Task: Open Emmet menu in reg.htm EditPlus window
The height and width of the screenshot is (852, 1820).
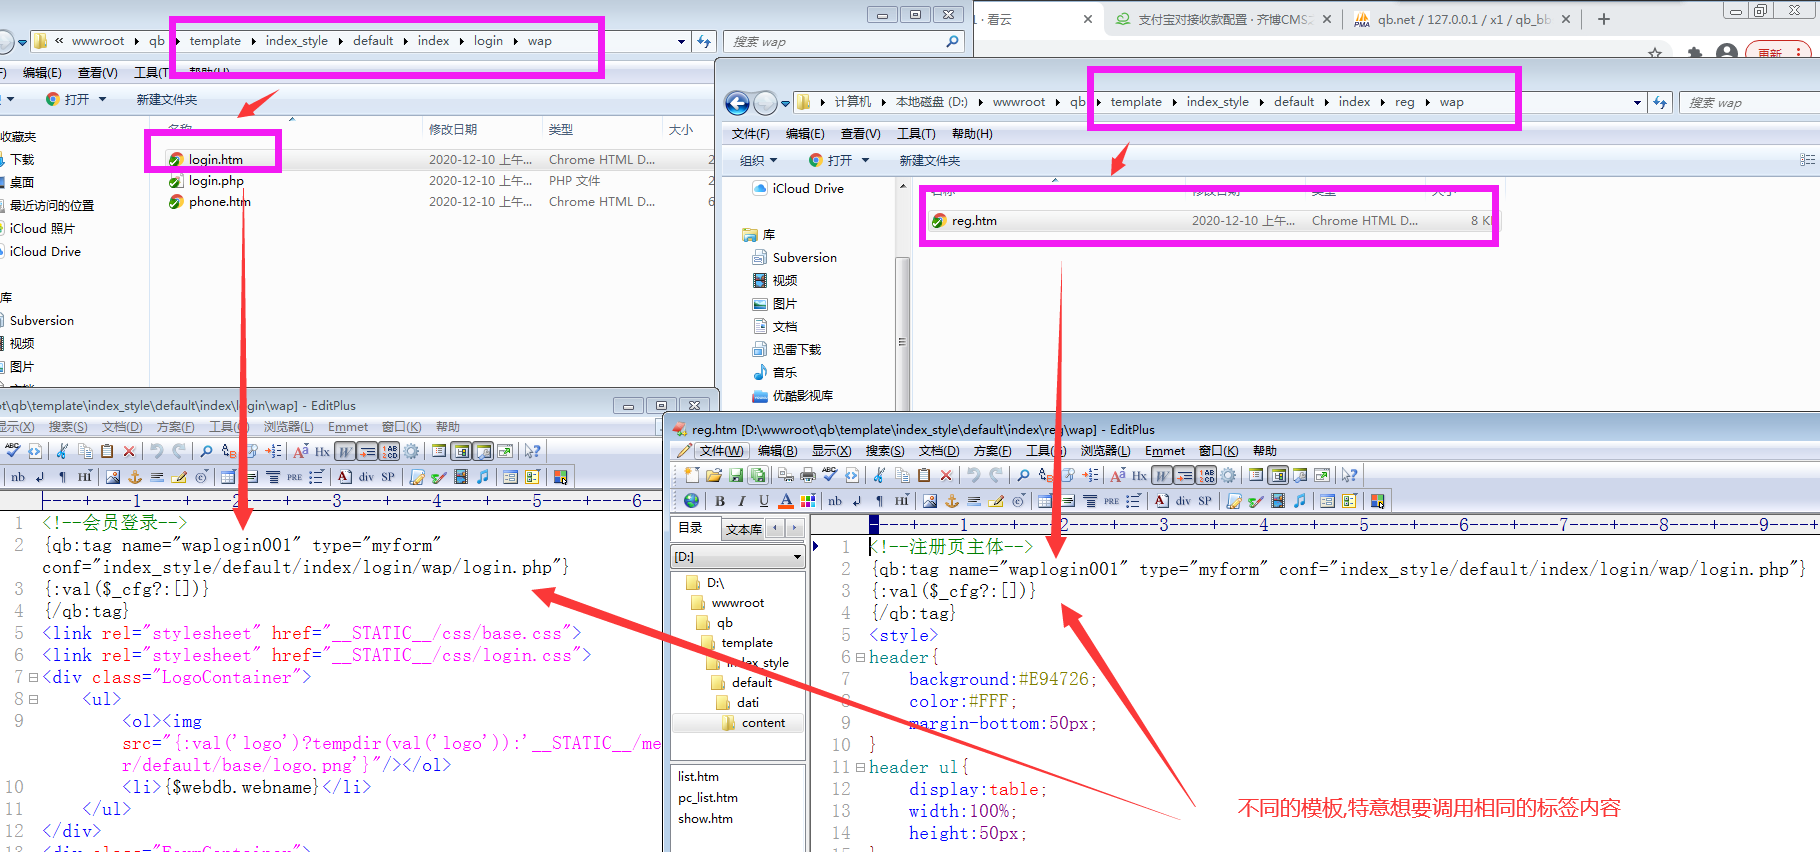Action: tap(1164, 451)
